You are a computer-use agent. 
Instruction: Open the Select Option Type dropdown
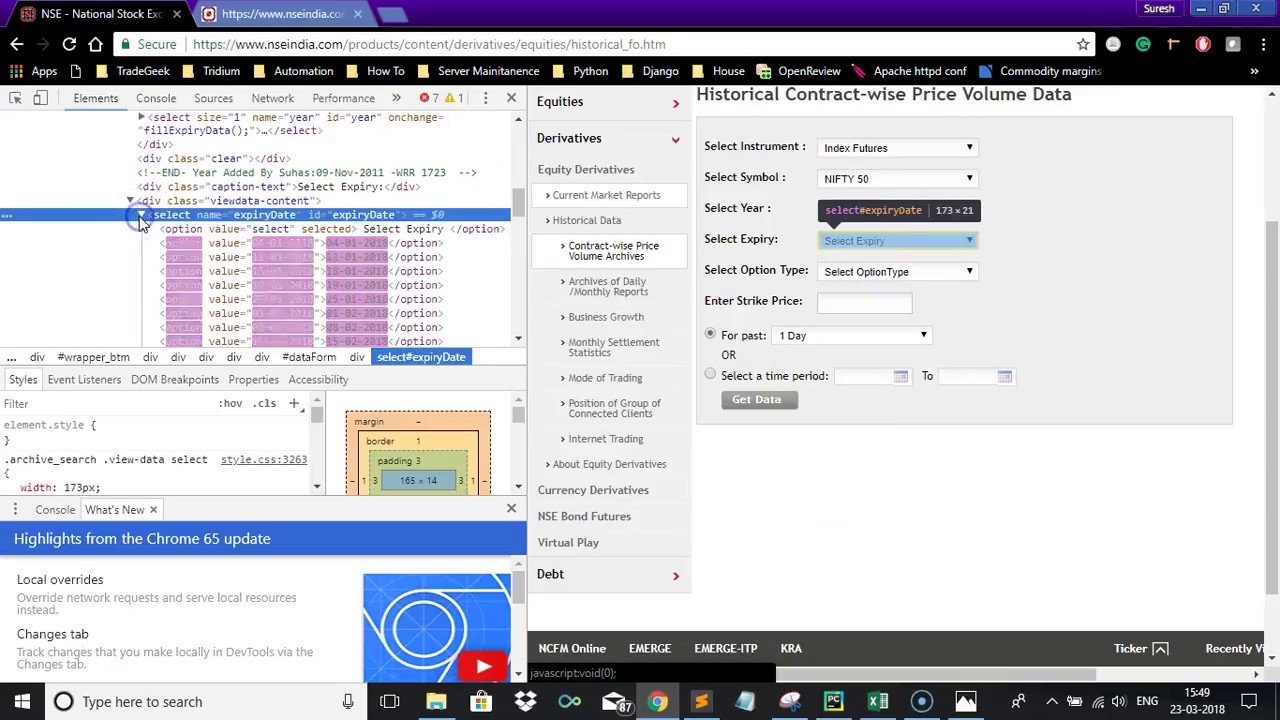(898, 272)
